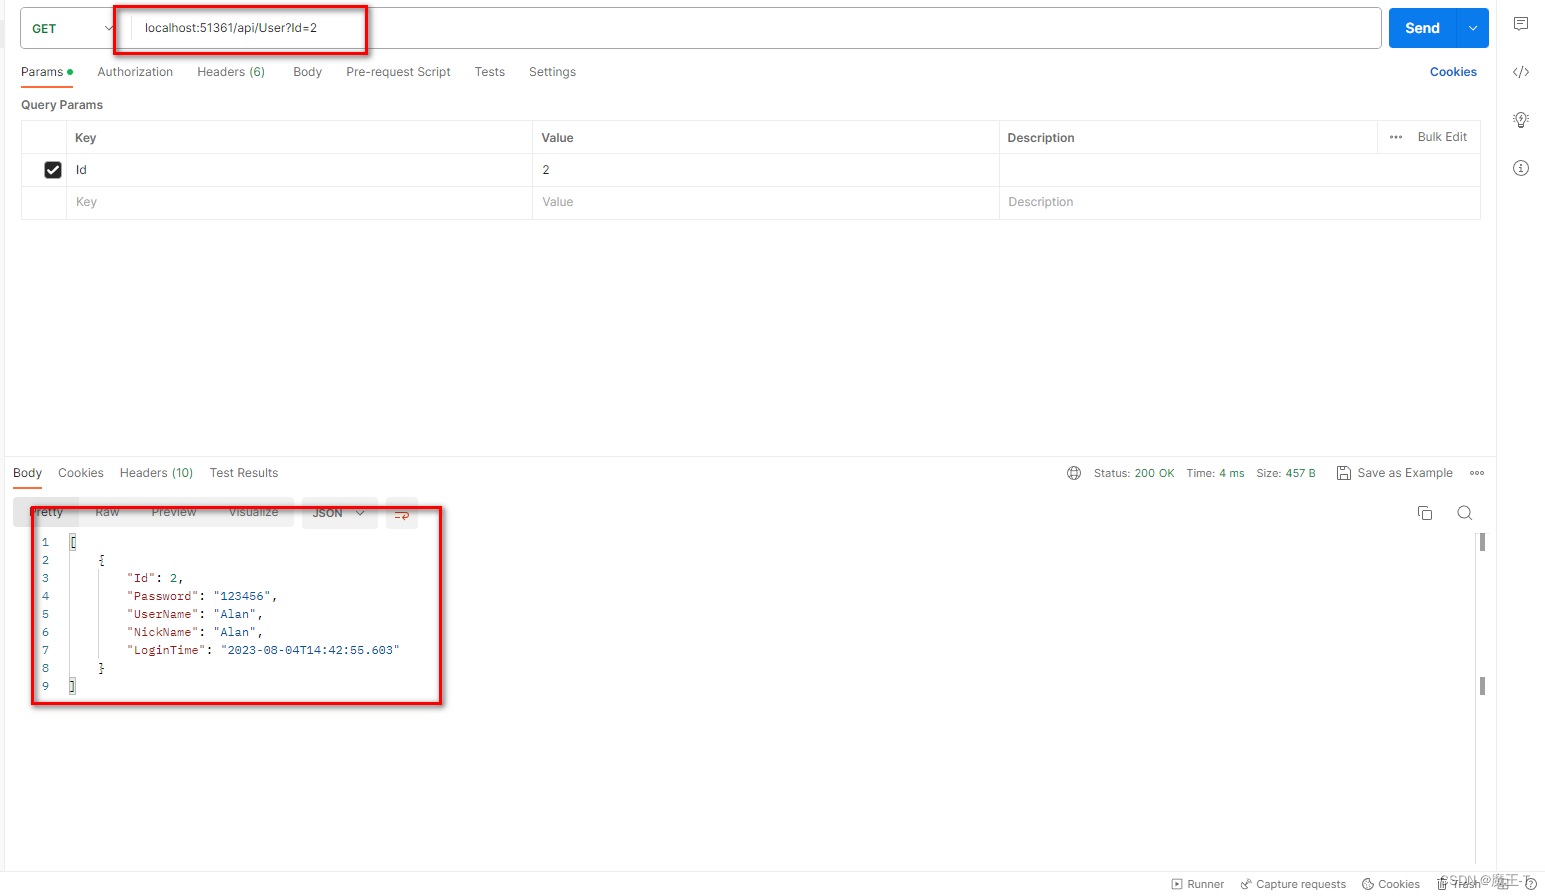The width and height of the screenshot is (1545, 896).
Task: Click the Send button
Action: click(x=1423, y=28)
